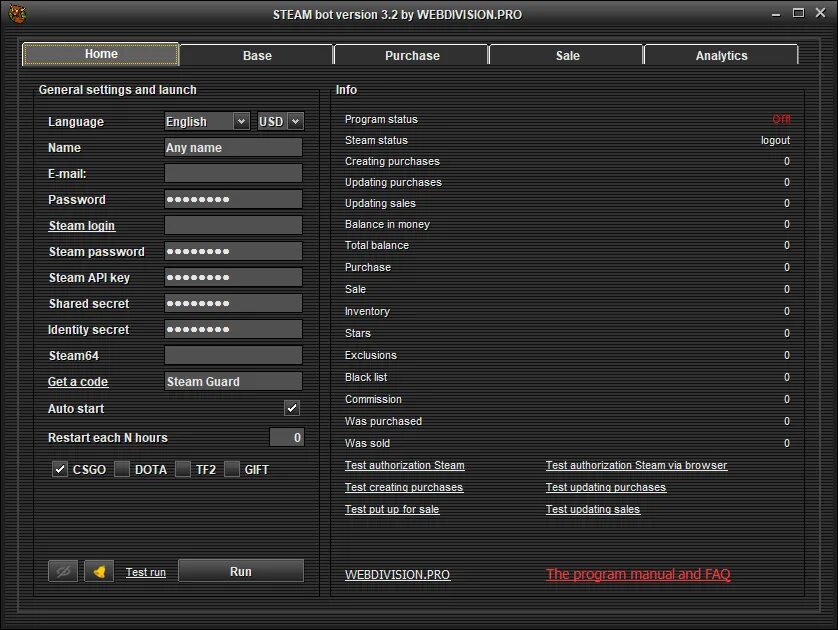This screenshot has width=838, height=630.
Task: Click the Get a code link
Action: click(78, 382)
